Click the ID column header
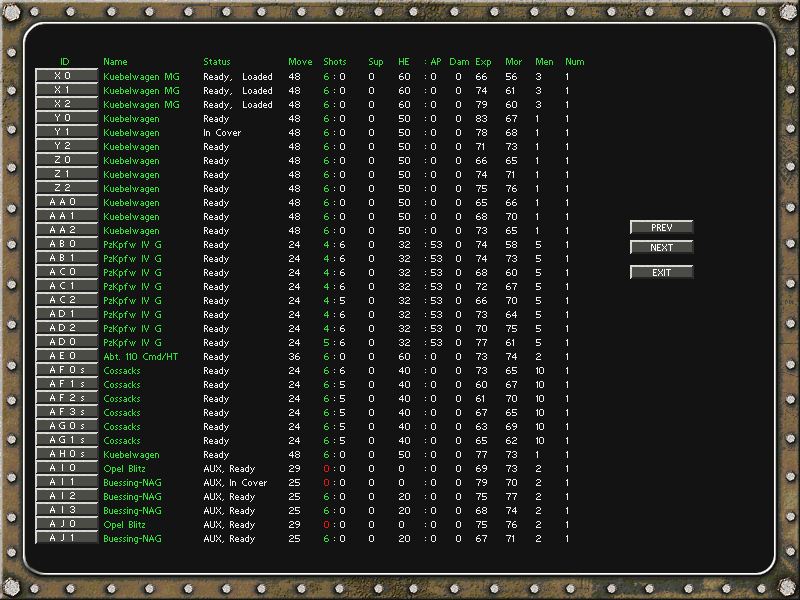The image size is (800, 600). 64,62
